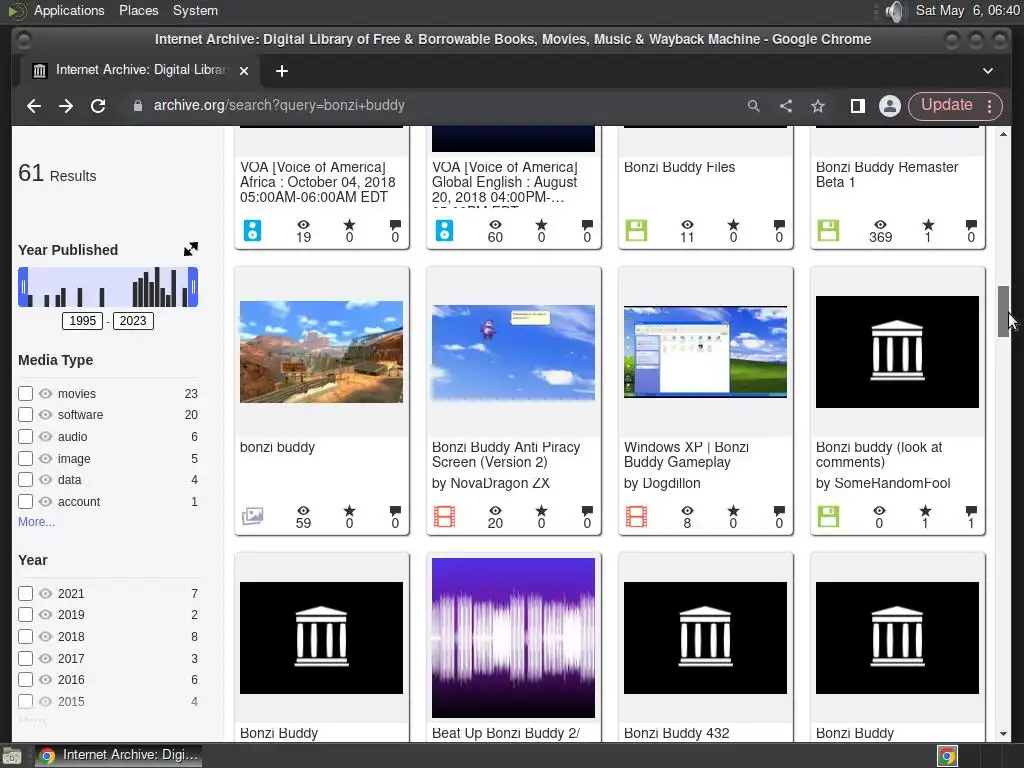Open the Chrome profile avatar
Image resolution: width=1024 pixels, height=768 pixels.
(889, 106)
